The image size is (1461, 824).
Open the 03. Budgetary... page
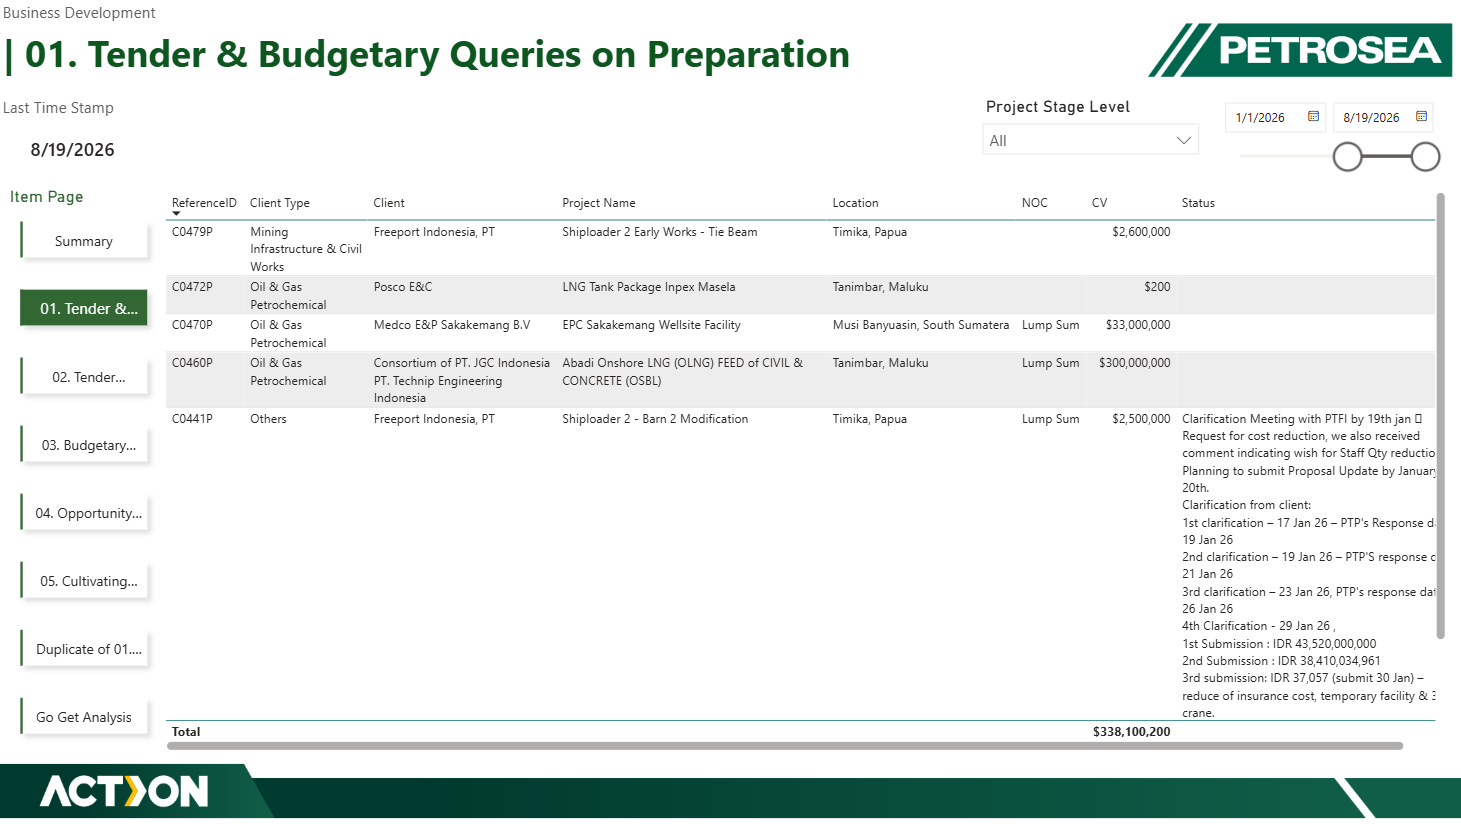(84, 445)
